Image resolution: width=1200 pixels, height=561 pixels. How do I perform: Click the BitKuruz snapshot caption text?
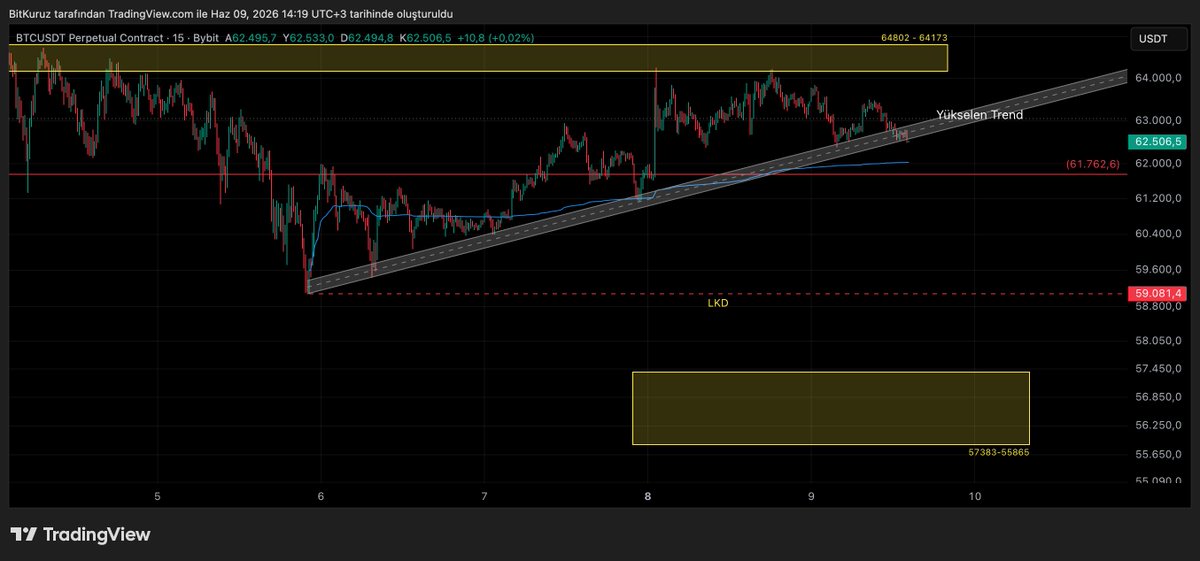pyautogui.click(x=231, y=14)
